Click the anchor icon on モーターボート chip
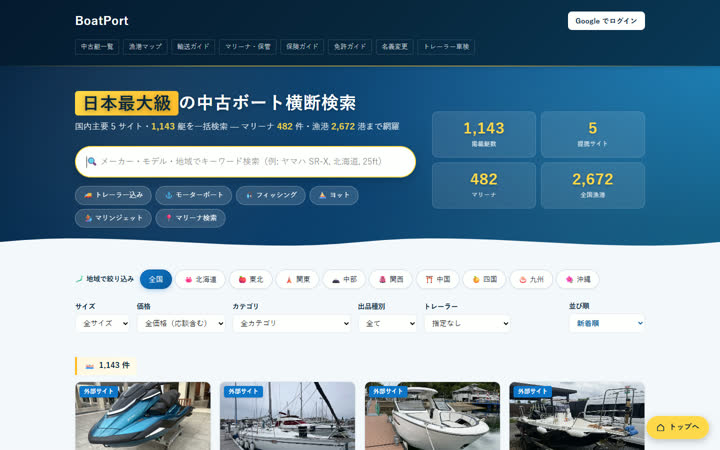720x450 pixels. pyautogui.click(x=169, y=195)
